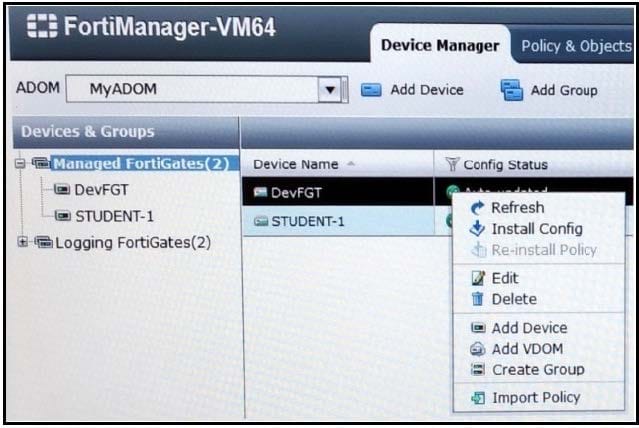Click the Add VDOM icon in menu
Image resolution: width=639 pixels, height=428 pixels.
click(x=478, y=349)
